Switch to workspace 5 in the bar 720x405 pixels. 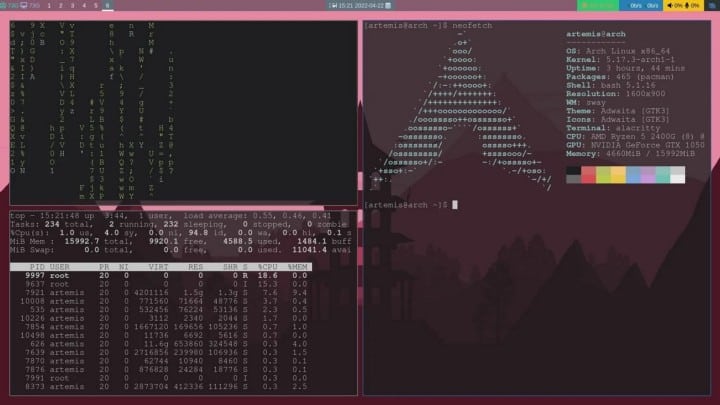click(96, 6)
